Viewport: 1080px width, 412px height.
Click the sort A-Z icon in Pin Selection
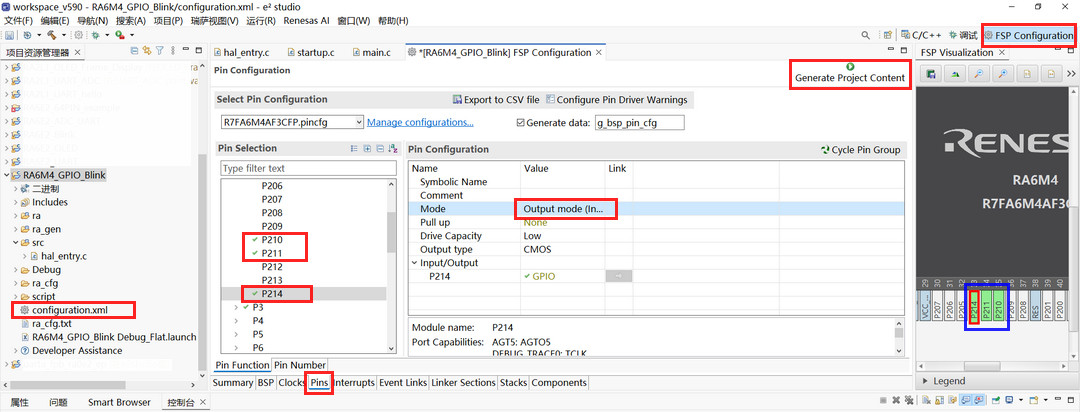click(x=393, y=148)
